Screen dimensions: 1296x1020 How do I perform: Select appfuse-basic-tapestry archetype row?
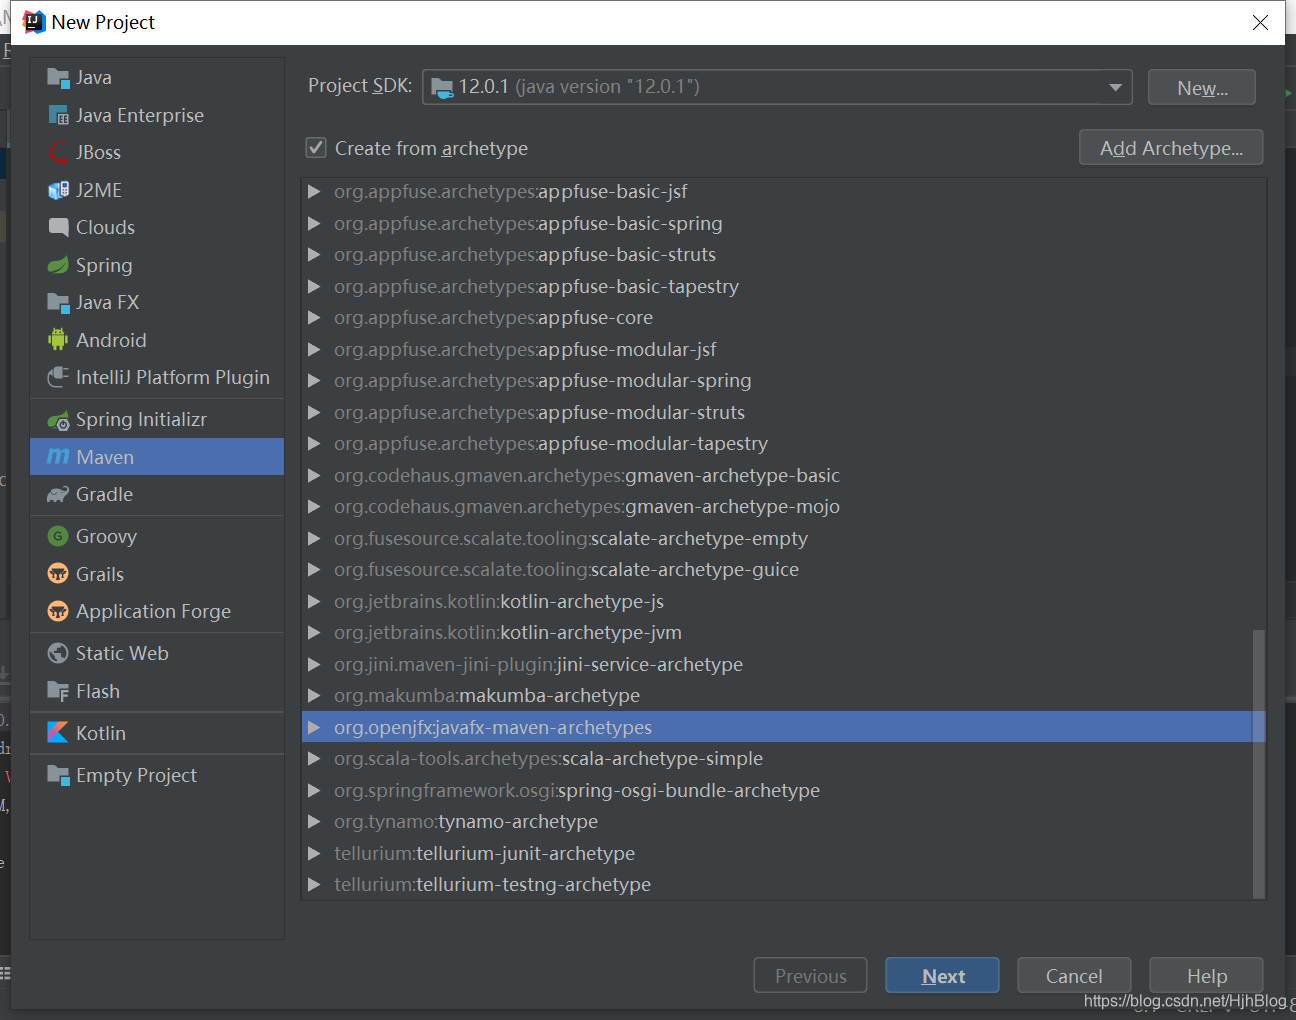(783, 286)
